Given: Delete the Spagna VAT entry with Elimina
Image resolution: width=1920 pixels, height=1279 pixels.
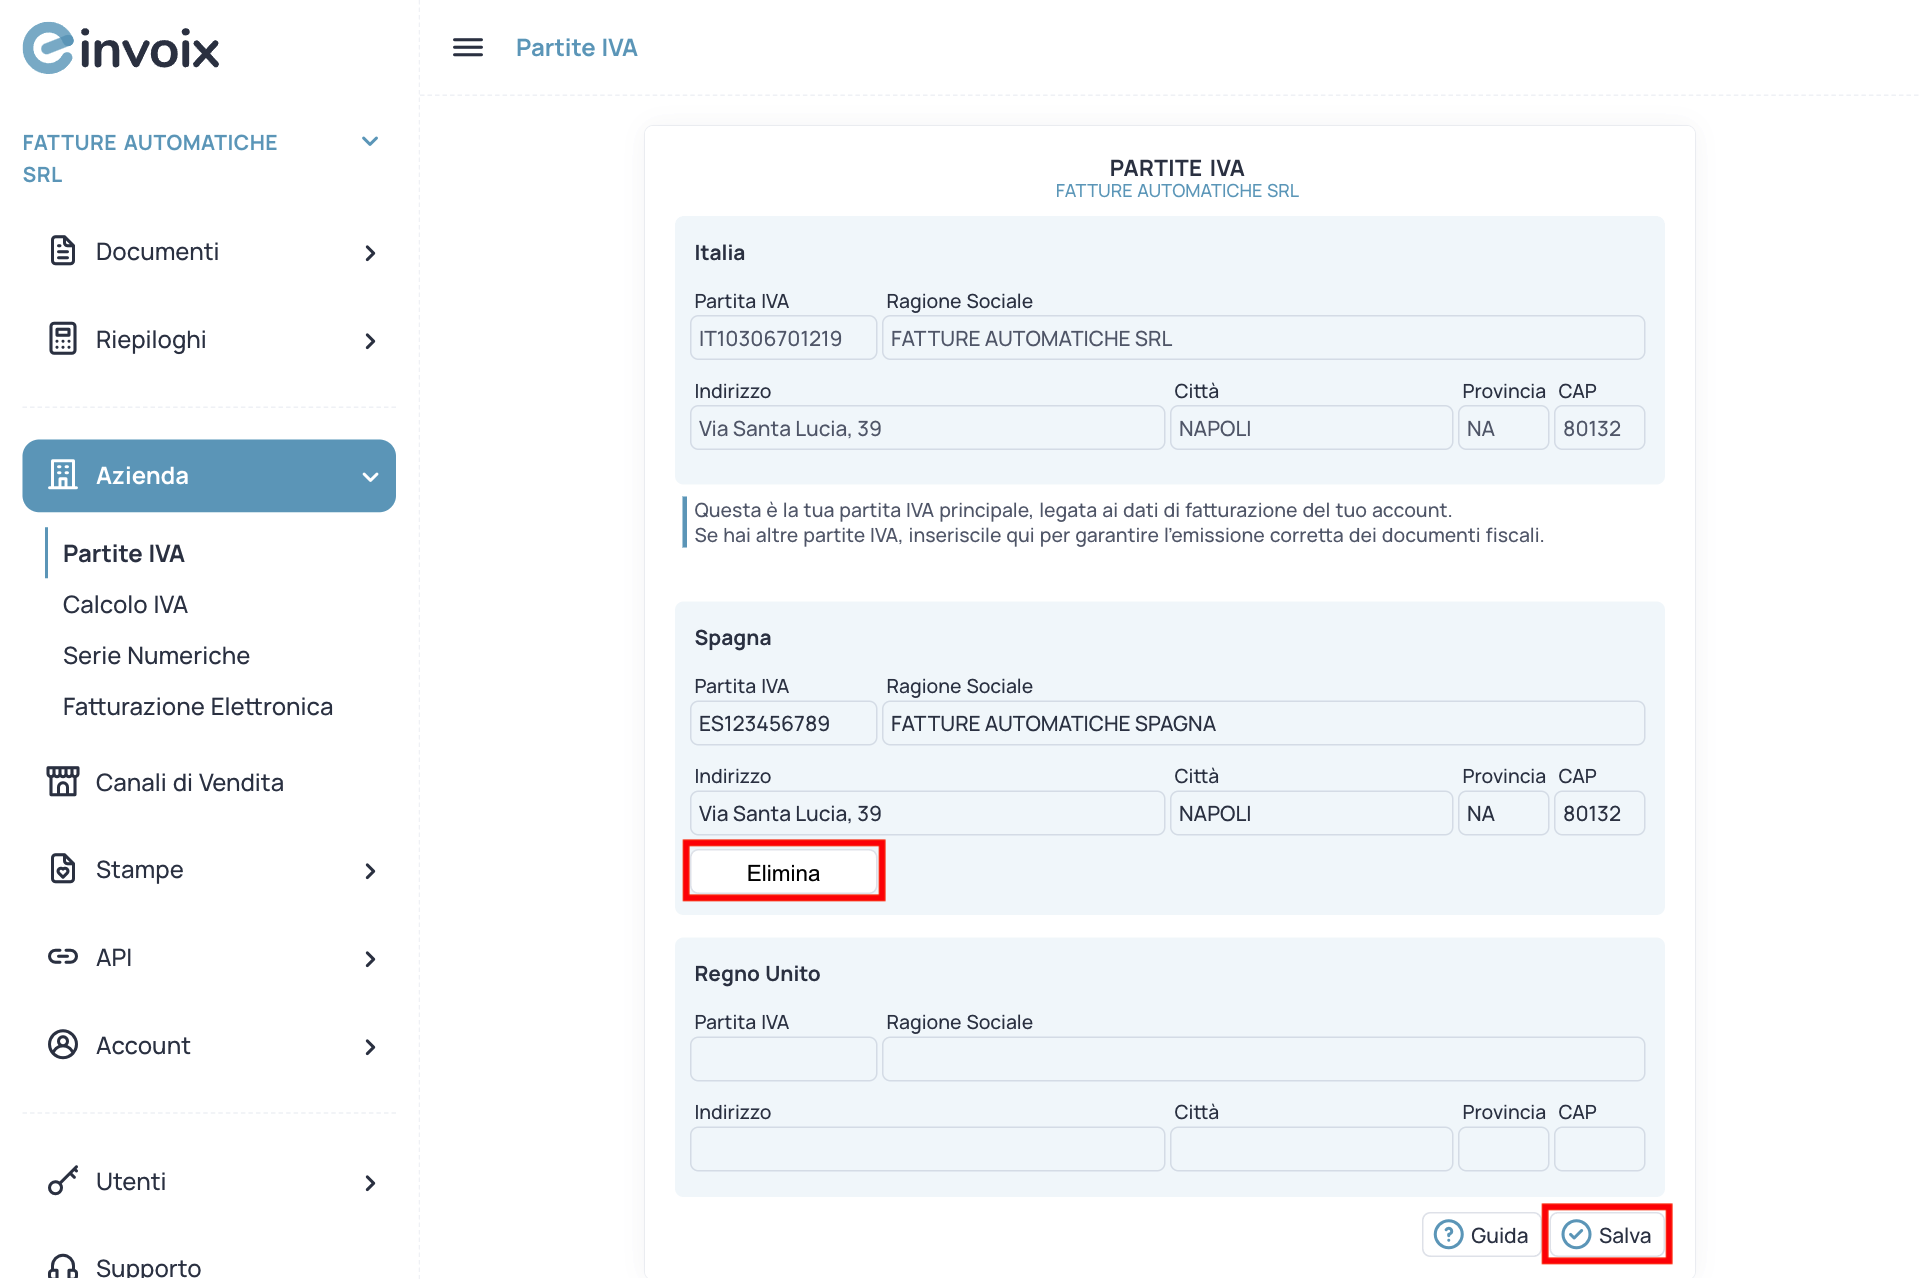Looking at the screenshot, I should coord(783,872).
